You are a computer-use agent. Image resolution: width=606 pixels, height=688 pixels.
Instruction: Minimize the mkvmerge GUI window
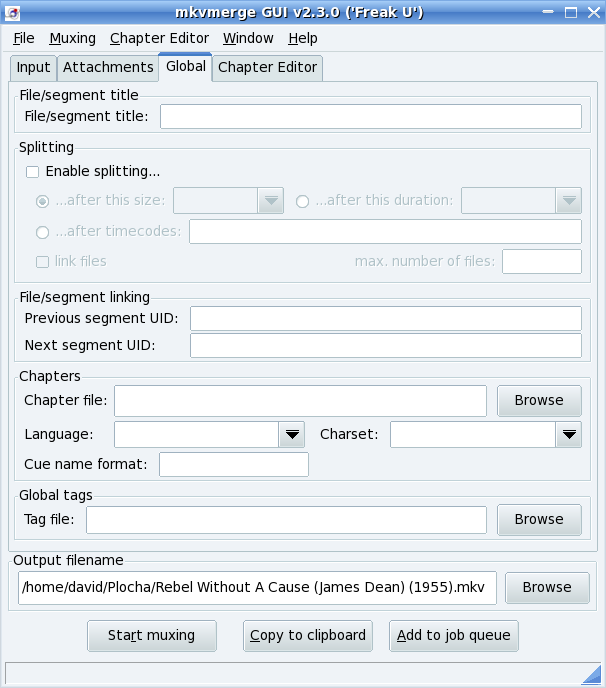tap(548, 12)
